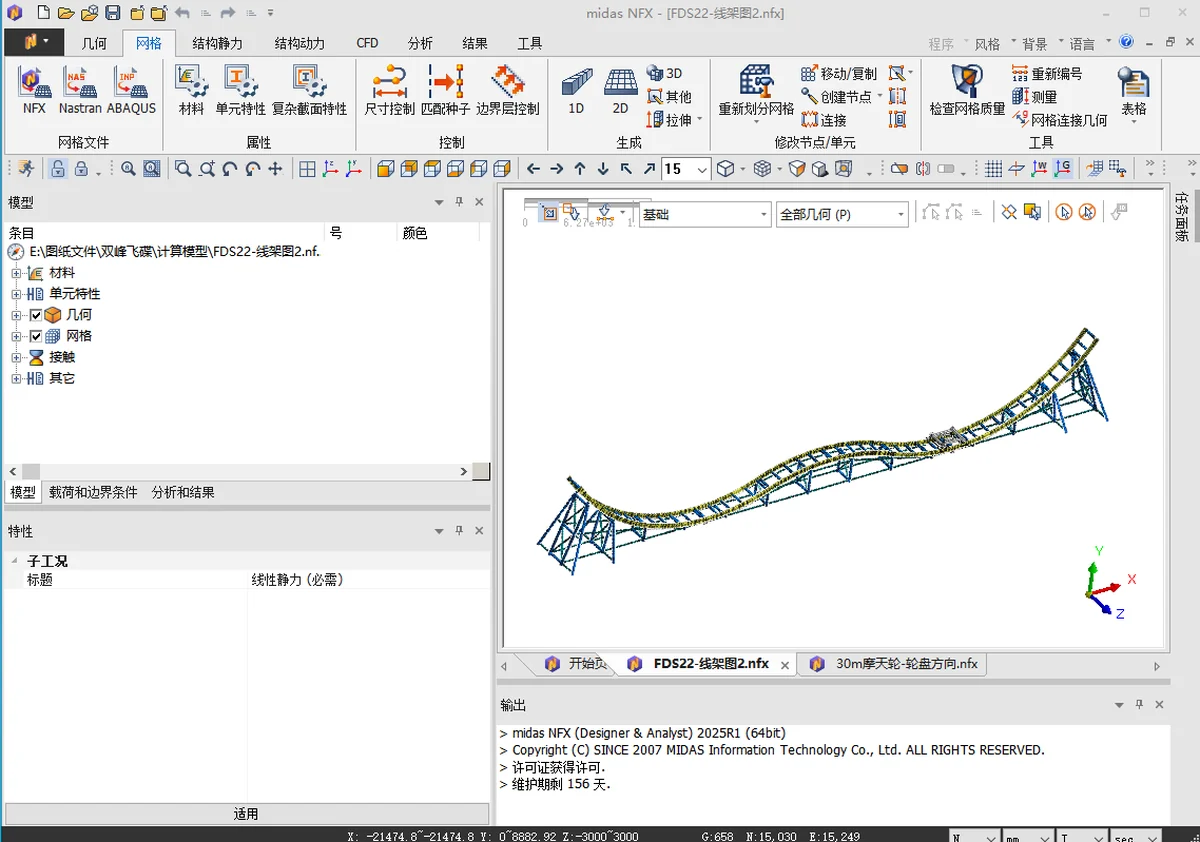Image resolution: width=1200 pixels, height=842 pixels.
Task: Click the 创建节点 create node button
Action: coord(837,97)
